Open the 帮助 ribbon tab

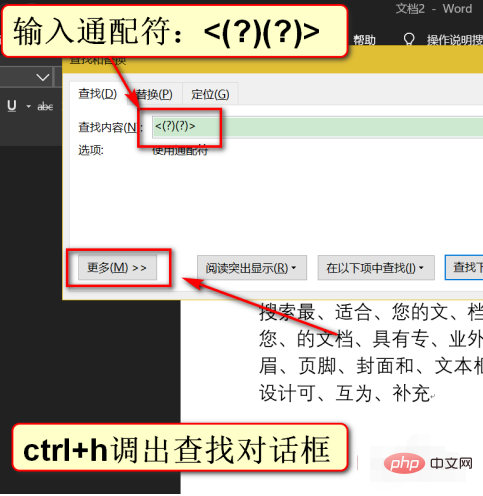[x=364, y=40]
